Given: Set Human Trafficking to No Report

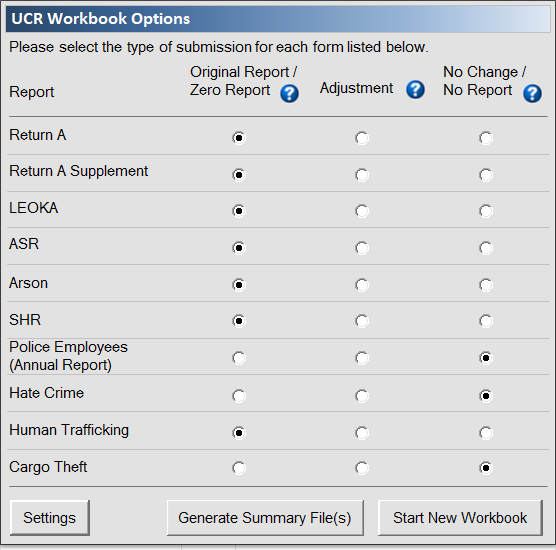Looking at the screenshot, I should pyautogui.click(x=486, y=433).
